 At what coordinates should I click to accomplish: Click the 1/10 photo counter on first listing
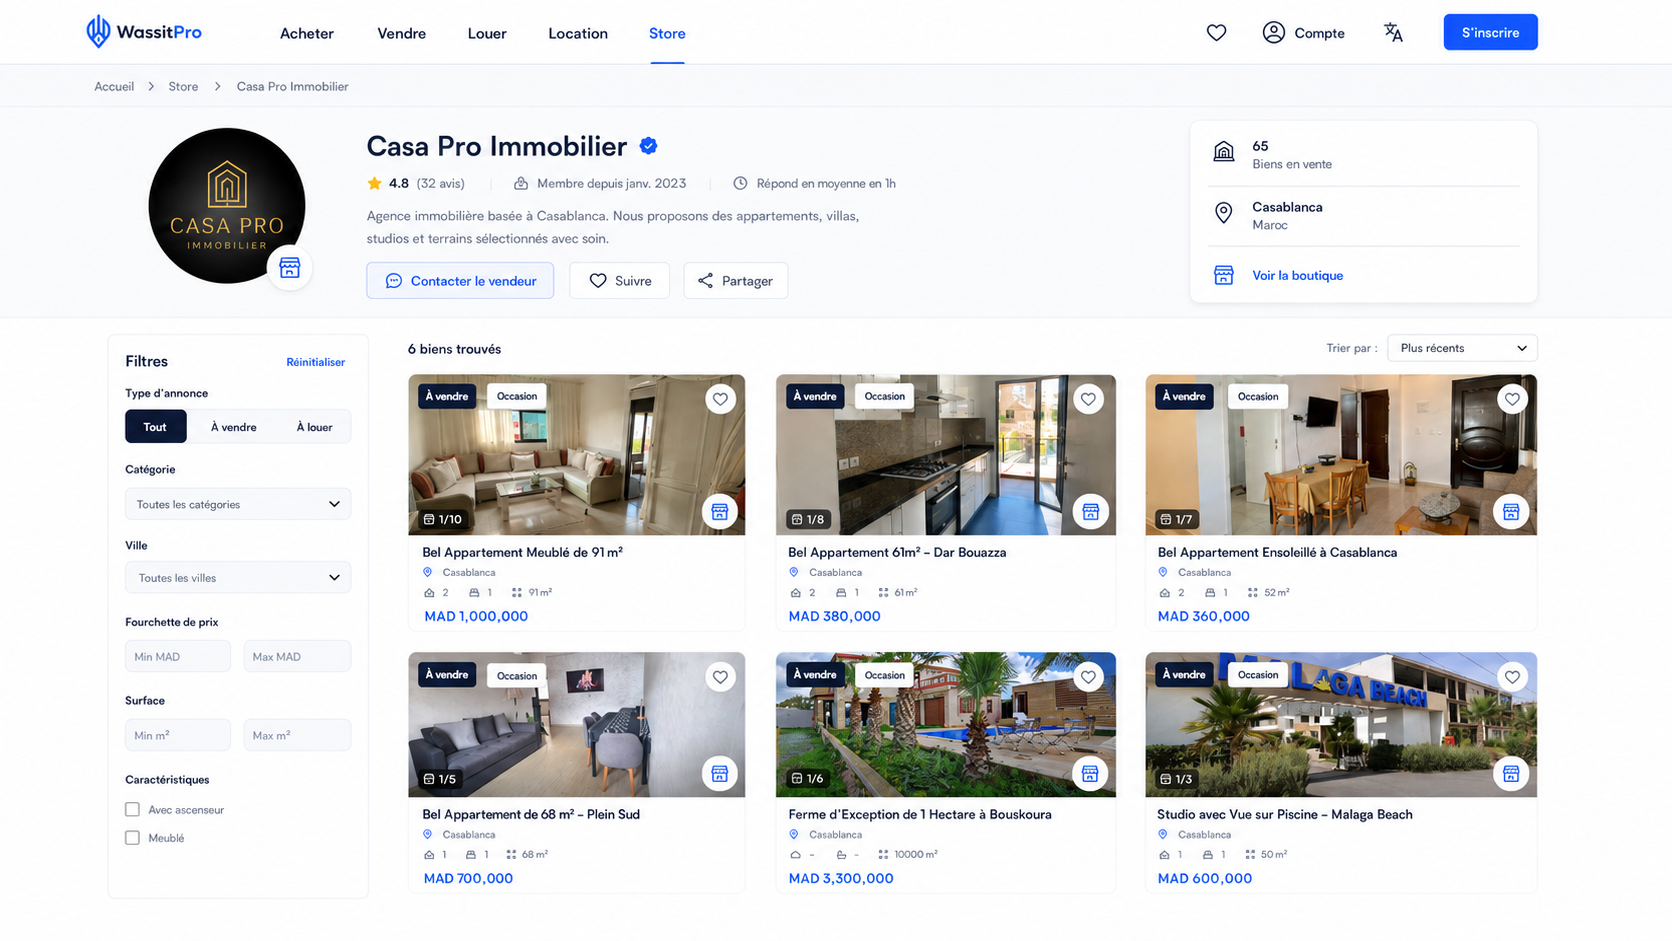pos(443,519)
